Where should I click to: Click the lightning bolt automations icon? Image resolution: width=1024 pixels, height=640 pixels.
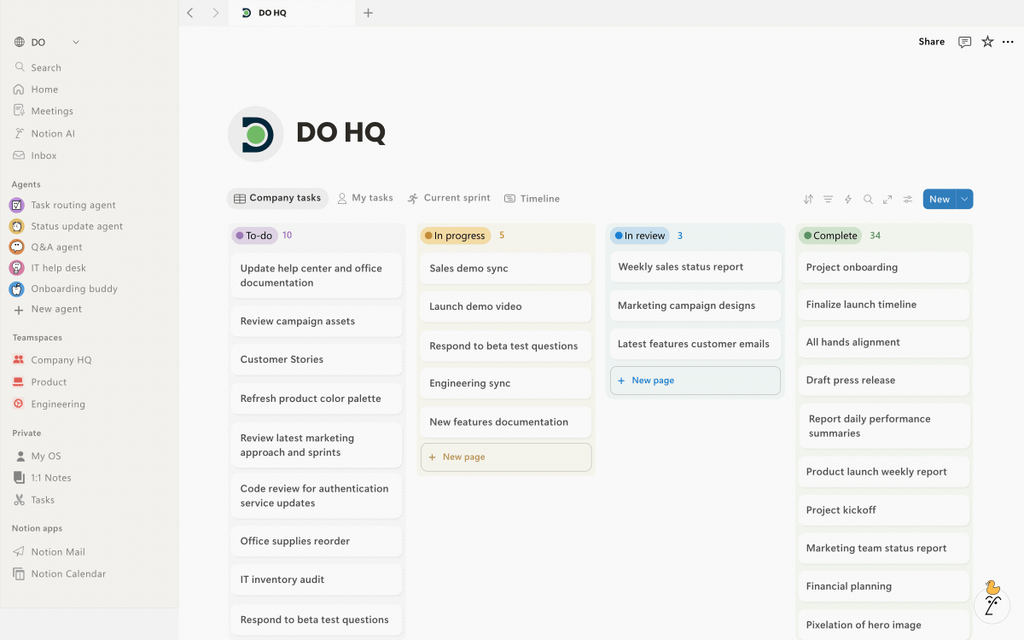click(x=848, y=199)
